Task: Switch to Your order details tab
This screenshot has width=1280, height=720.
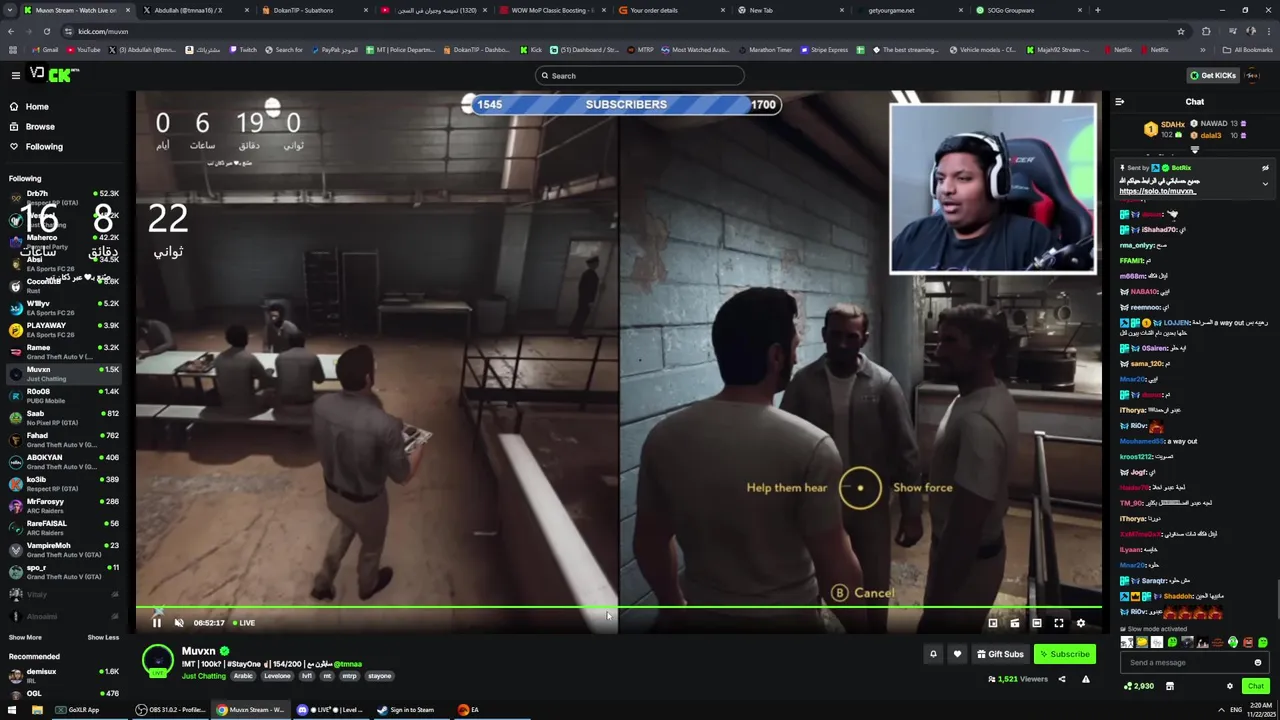Action: point(670,10)
